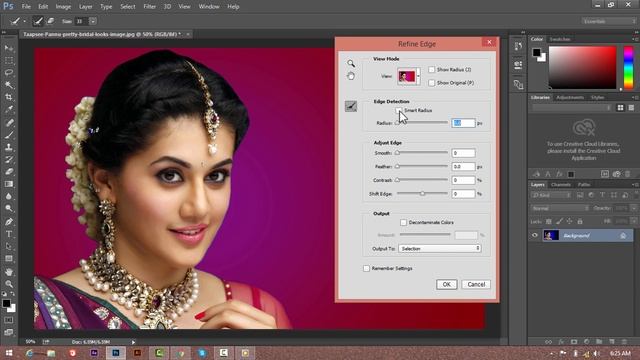Open the Libraries selection dropdown

click(572, 108)
